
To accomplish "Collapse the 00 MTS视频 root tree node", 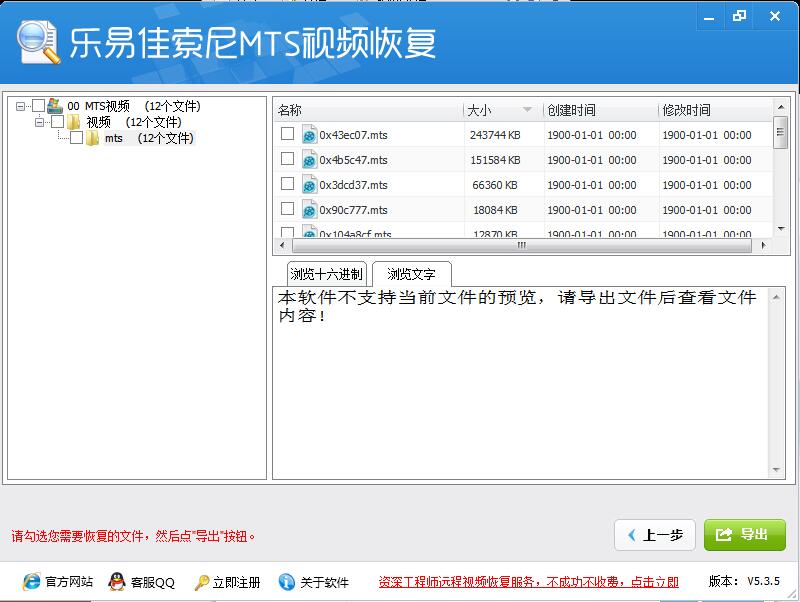I will point(20,106).
